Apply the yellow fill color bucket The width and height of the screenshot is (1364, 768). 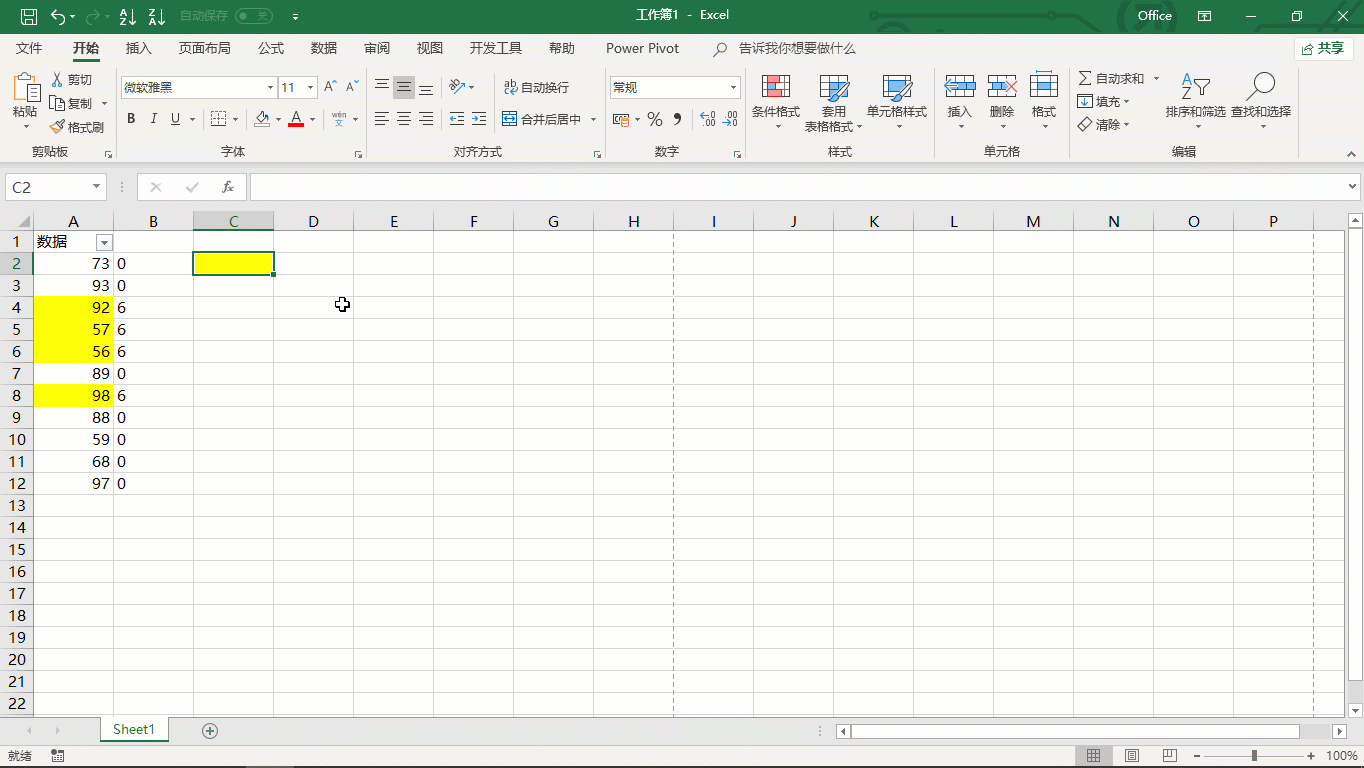(x=262, y=119)
